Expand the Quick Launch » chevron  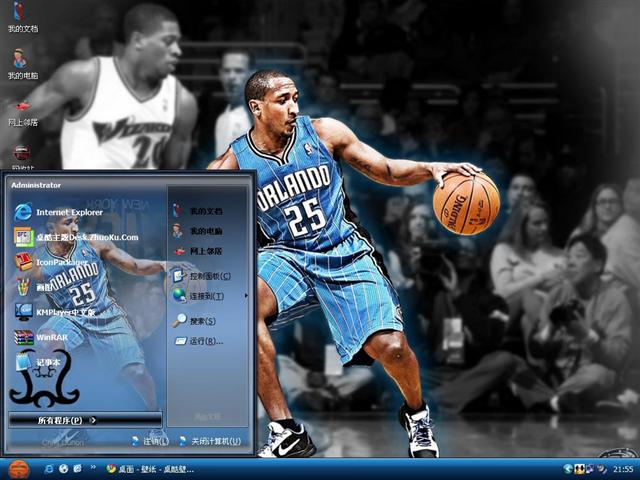tap(93, 467)
